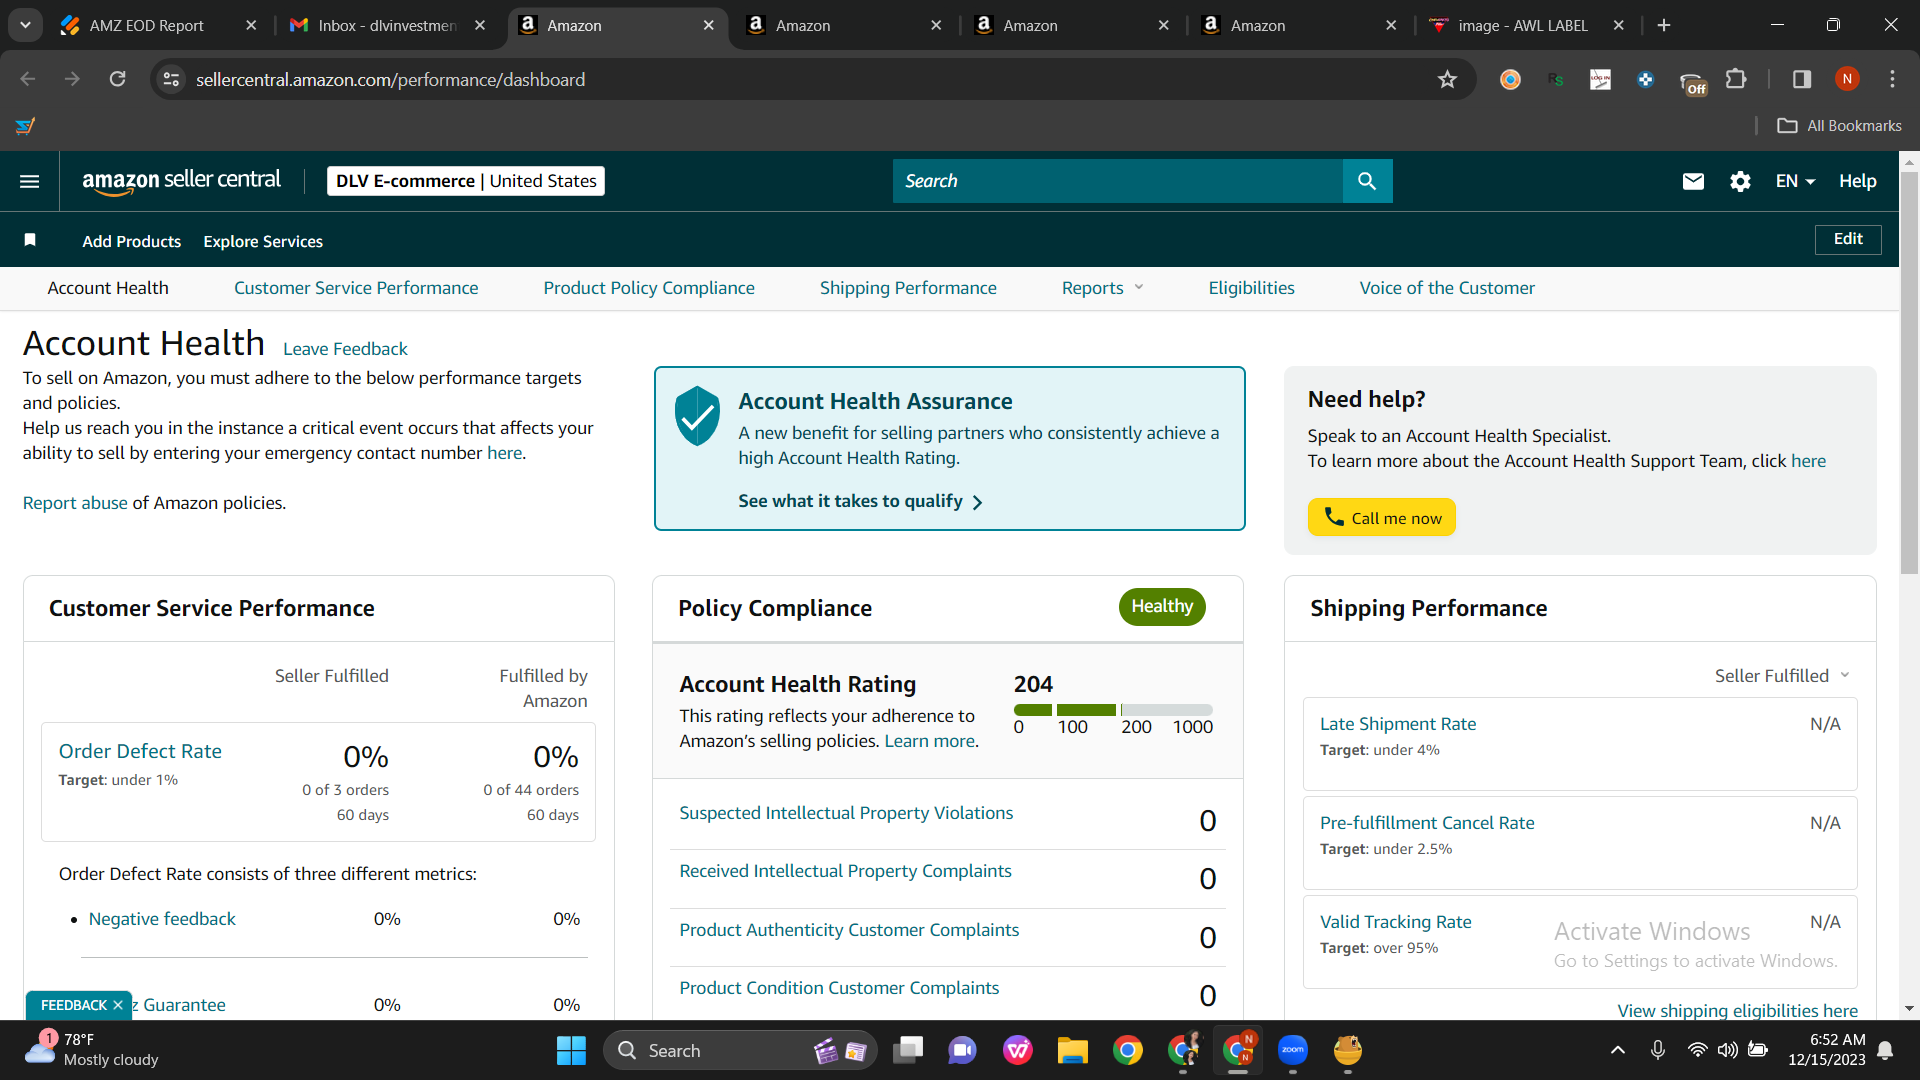Click Report abuse link
This screenshot has height=1080, width=1920.
coord(75,503)
